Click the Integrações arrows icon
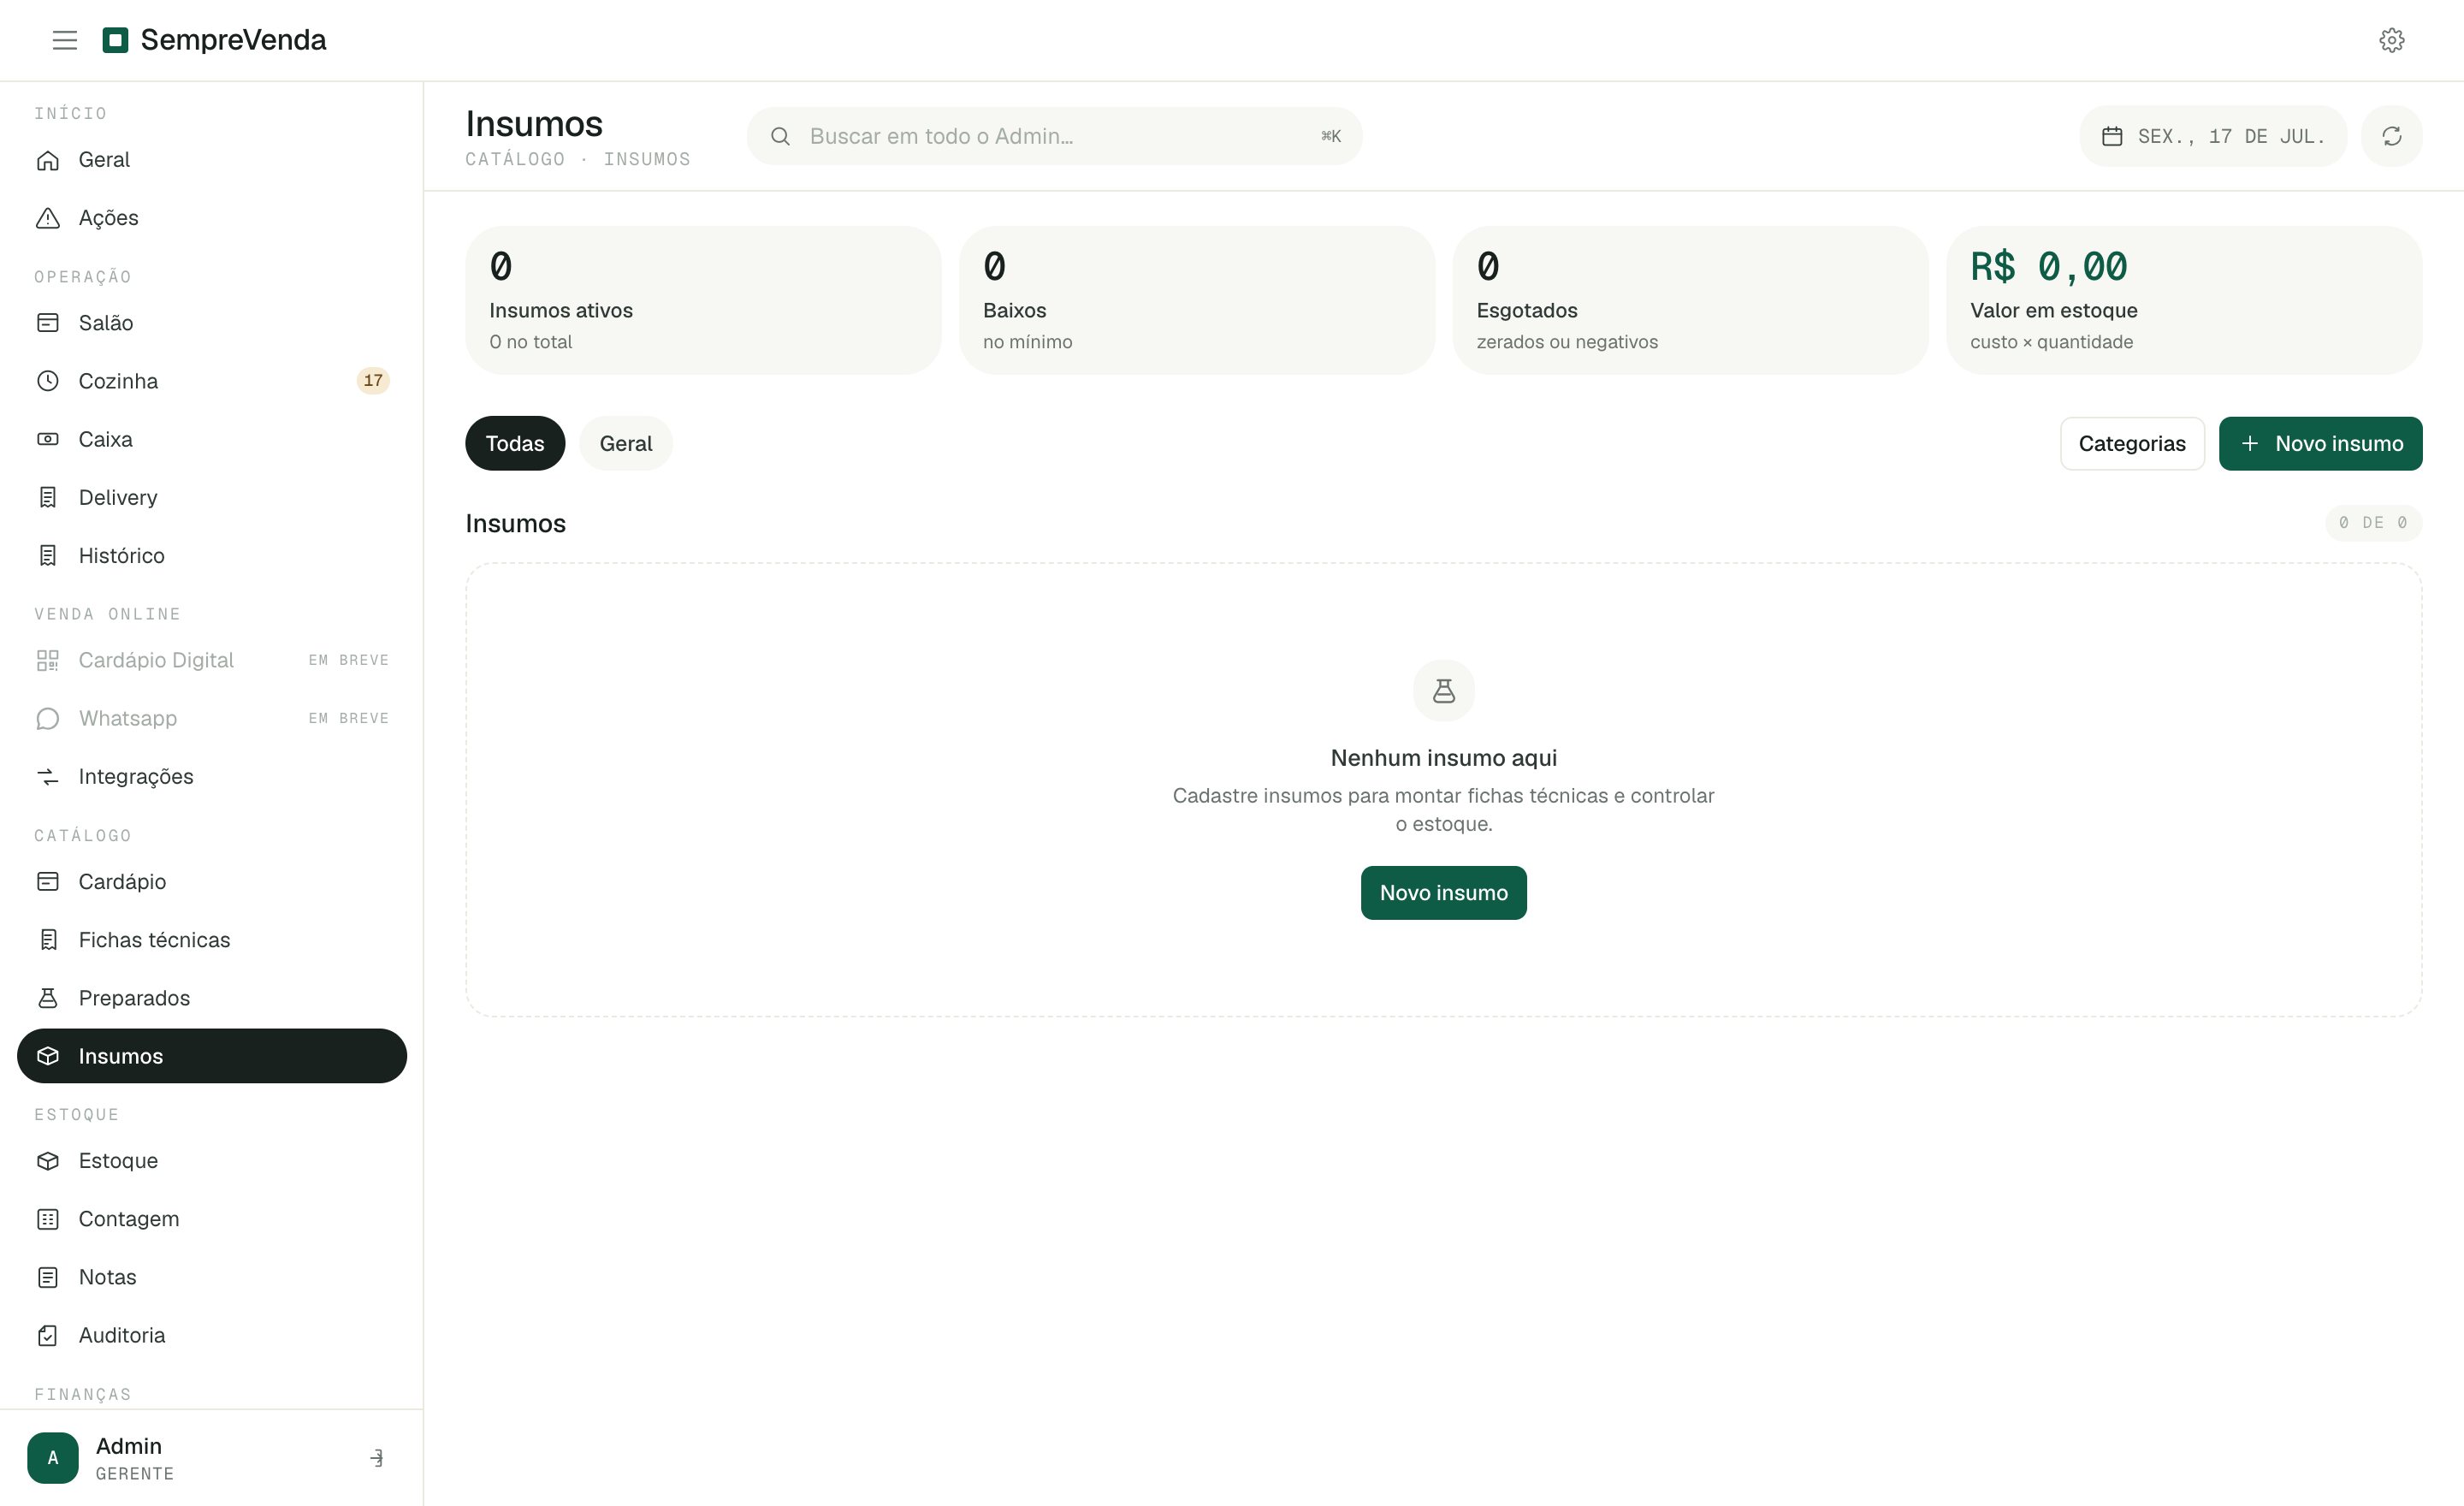Screen dimensions: 2464x1506 coord(48,776)
